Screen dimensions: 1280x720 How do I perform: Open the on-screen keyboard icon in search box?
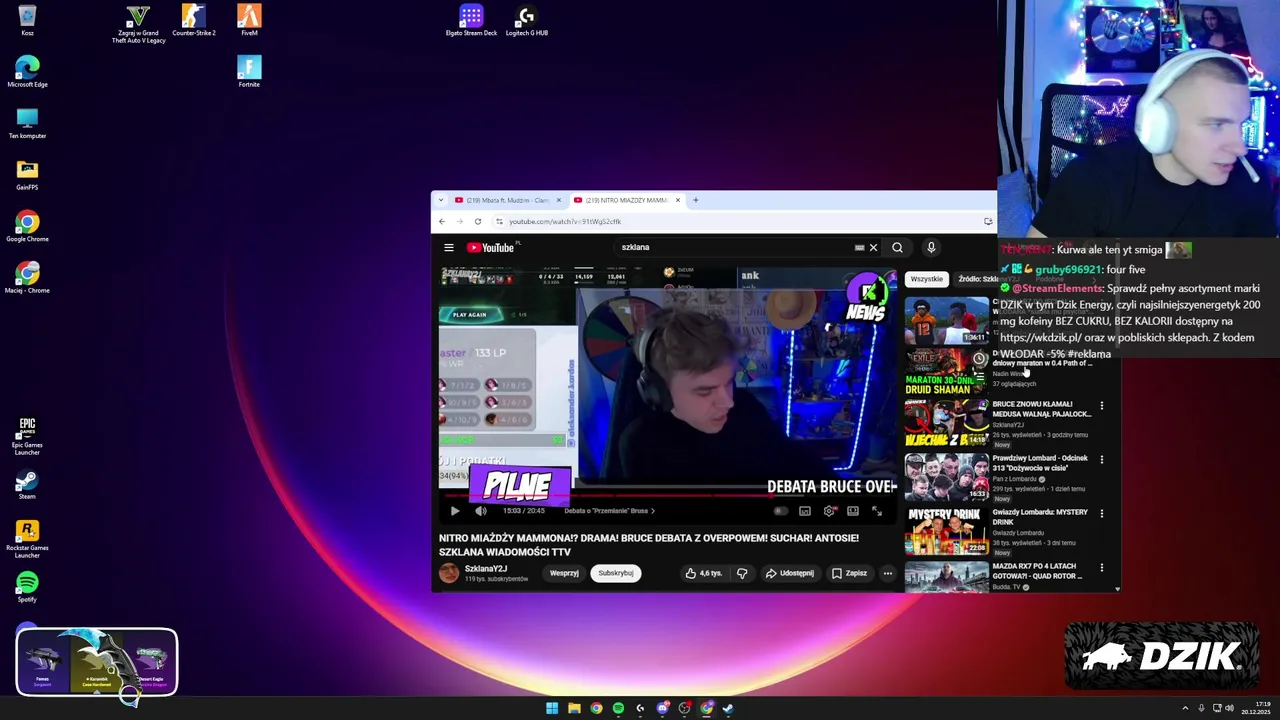(x=859, y=247)
